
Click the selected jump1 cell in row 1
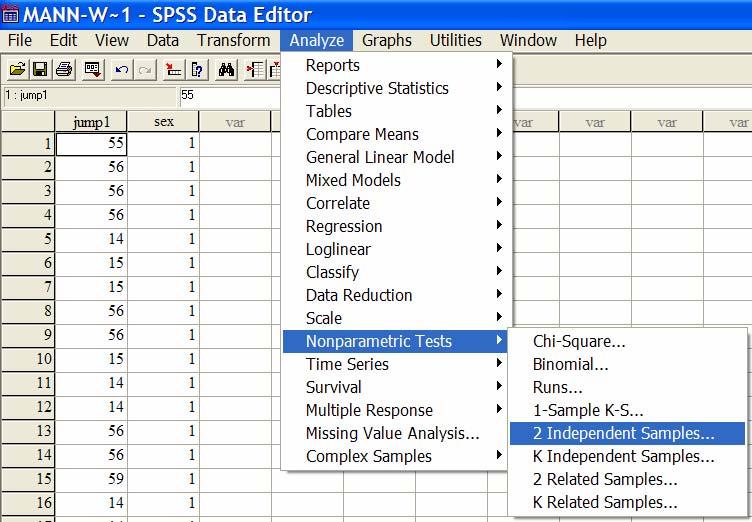[91, 144]
